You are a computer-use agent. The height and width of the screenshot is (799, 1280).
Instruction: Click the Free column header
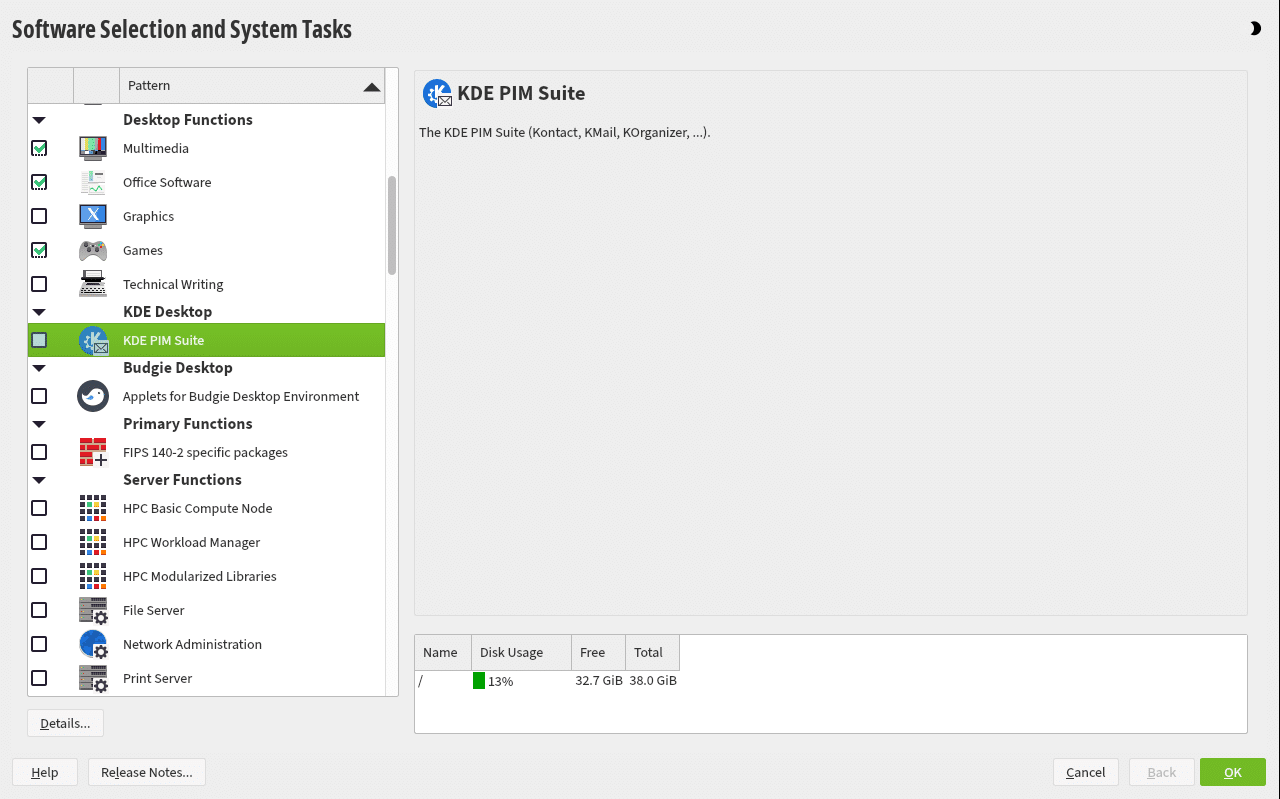[x=599, y=652]
